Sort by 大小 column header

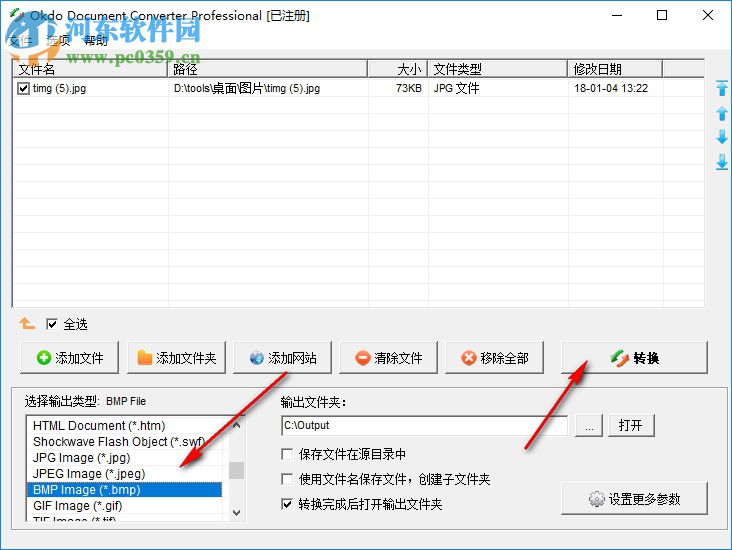397,69
